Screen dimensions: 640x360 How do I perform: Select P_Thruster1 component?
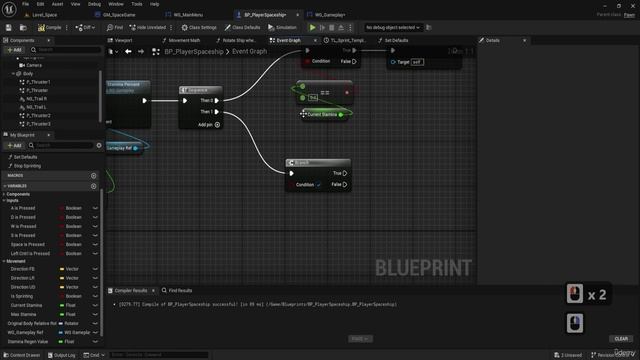(38, 82)
